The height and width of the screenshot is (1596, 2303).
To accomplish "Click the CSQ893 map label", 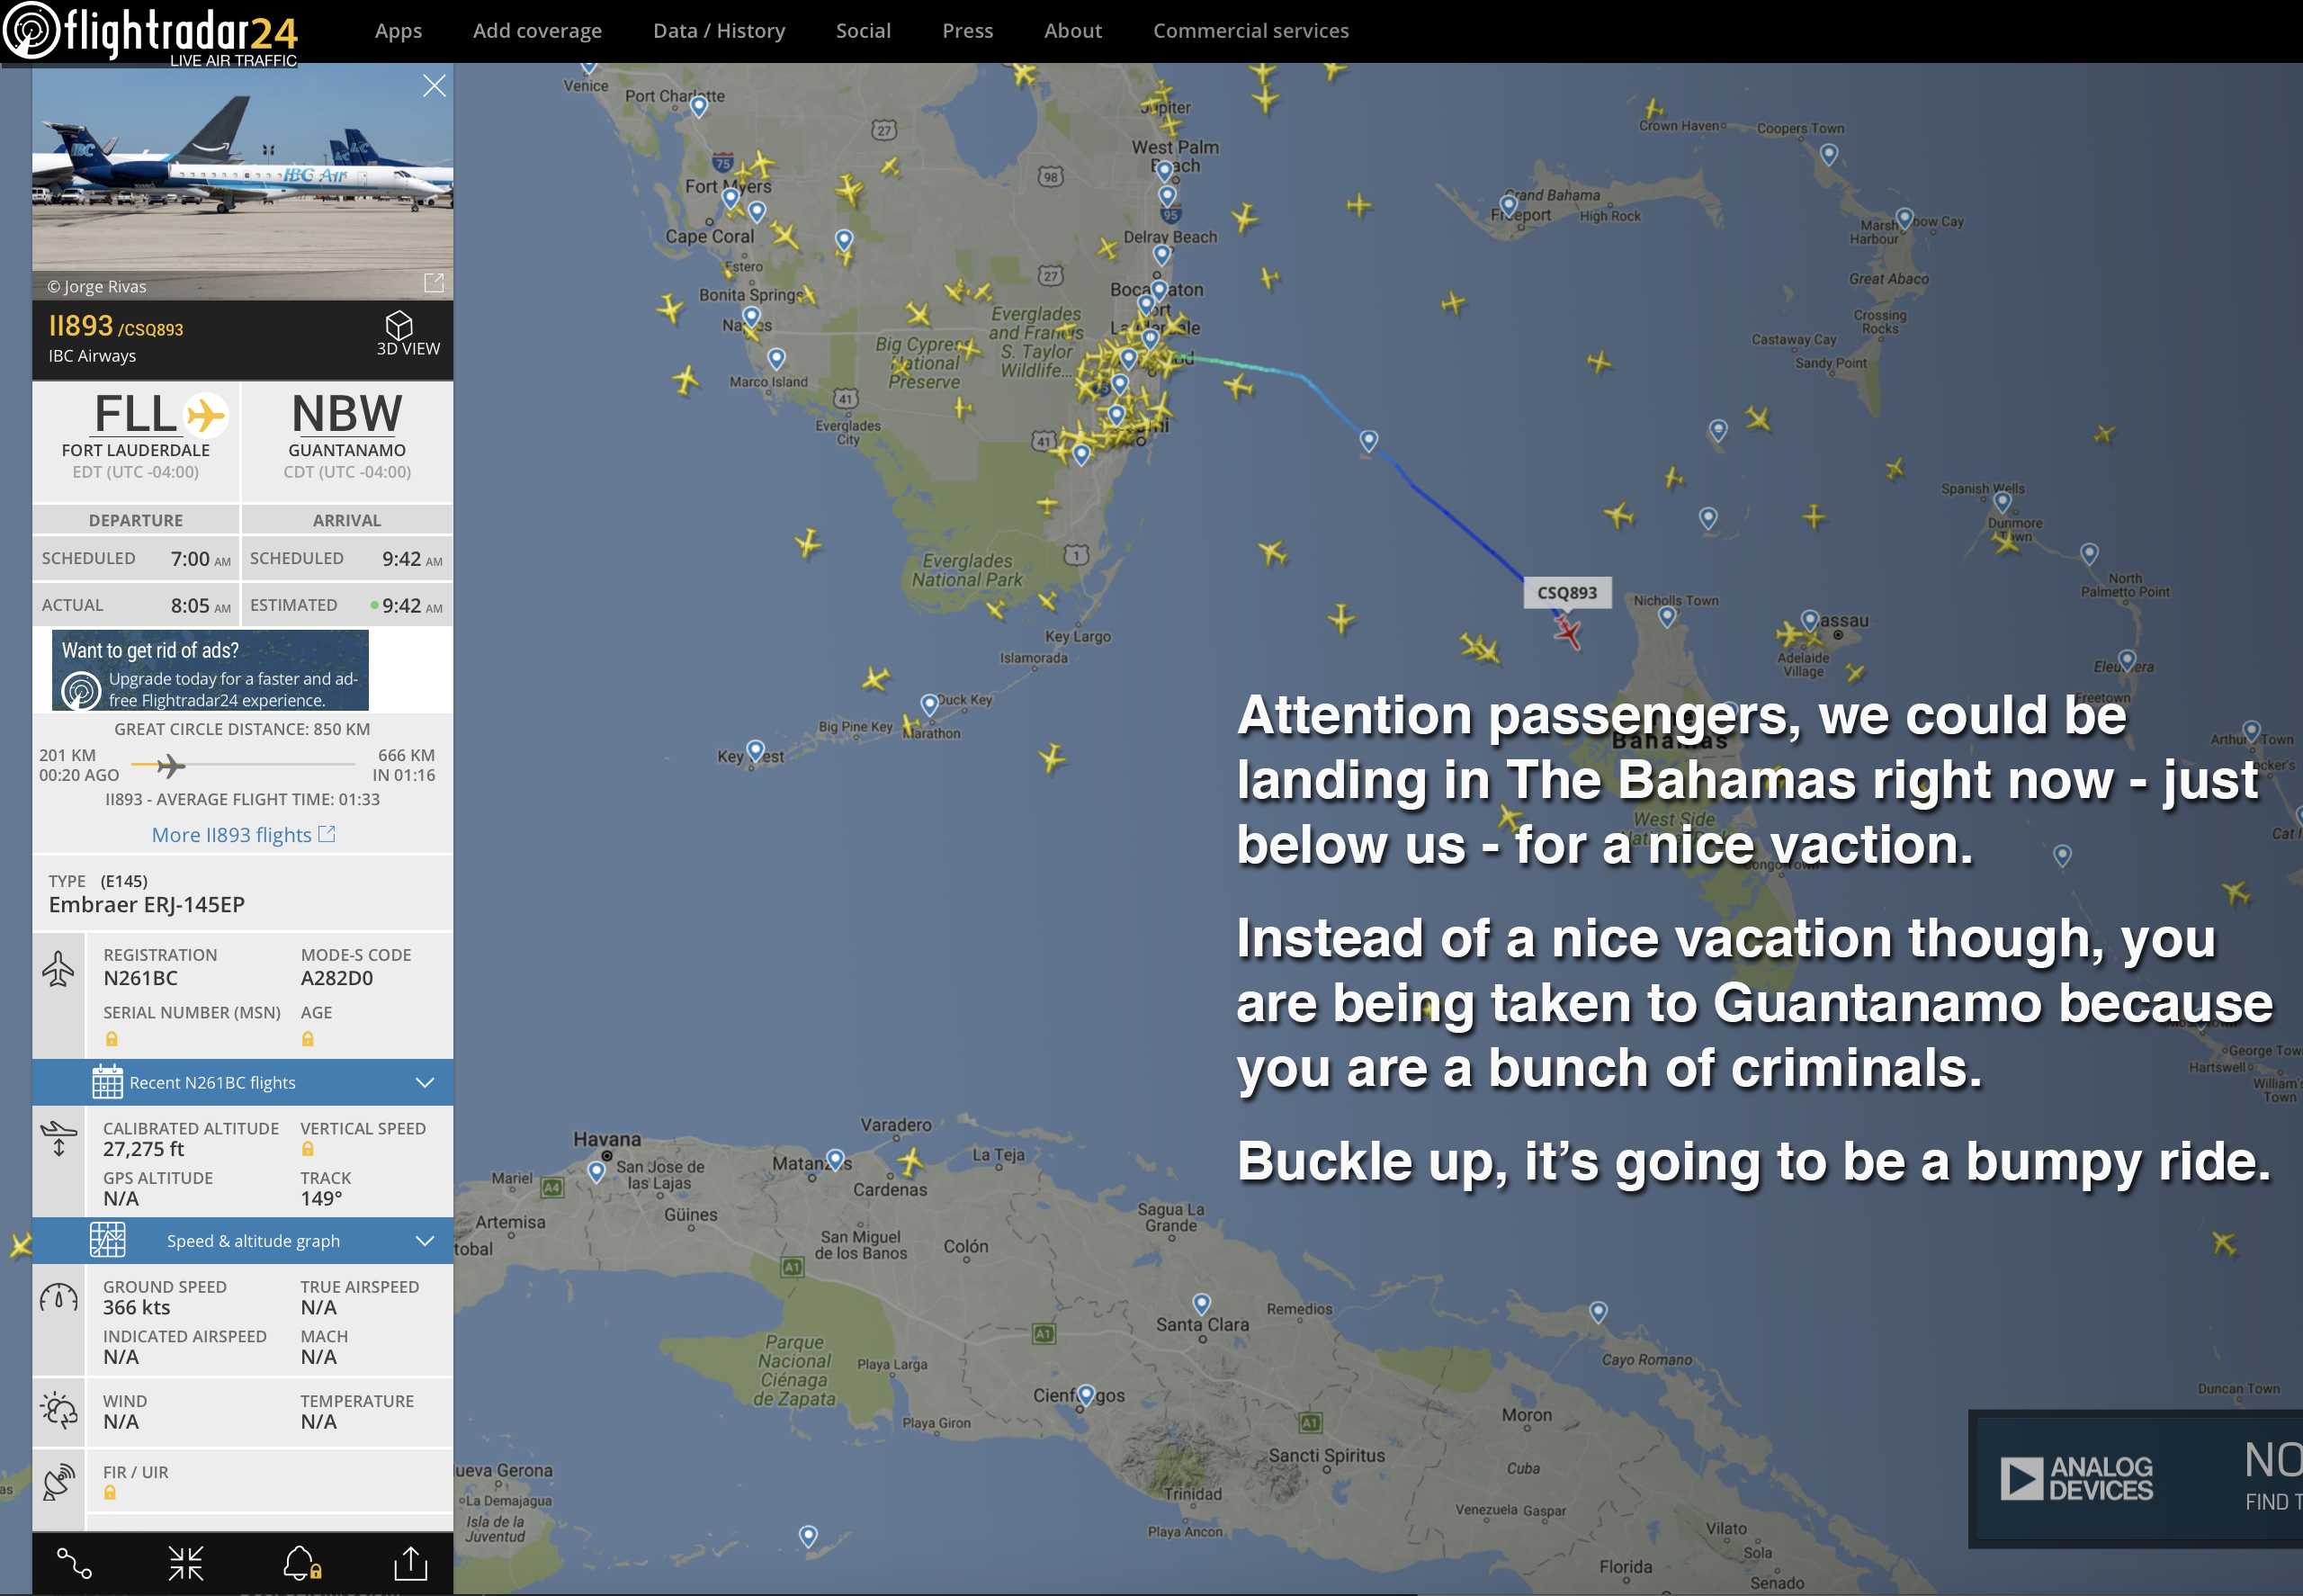I will click(1567, 592).
